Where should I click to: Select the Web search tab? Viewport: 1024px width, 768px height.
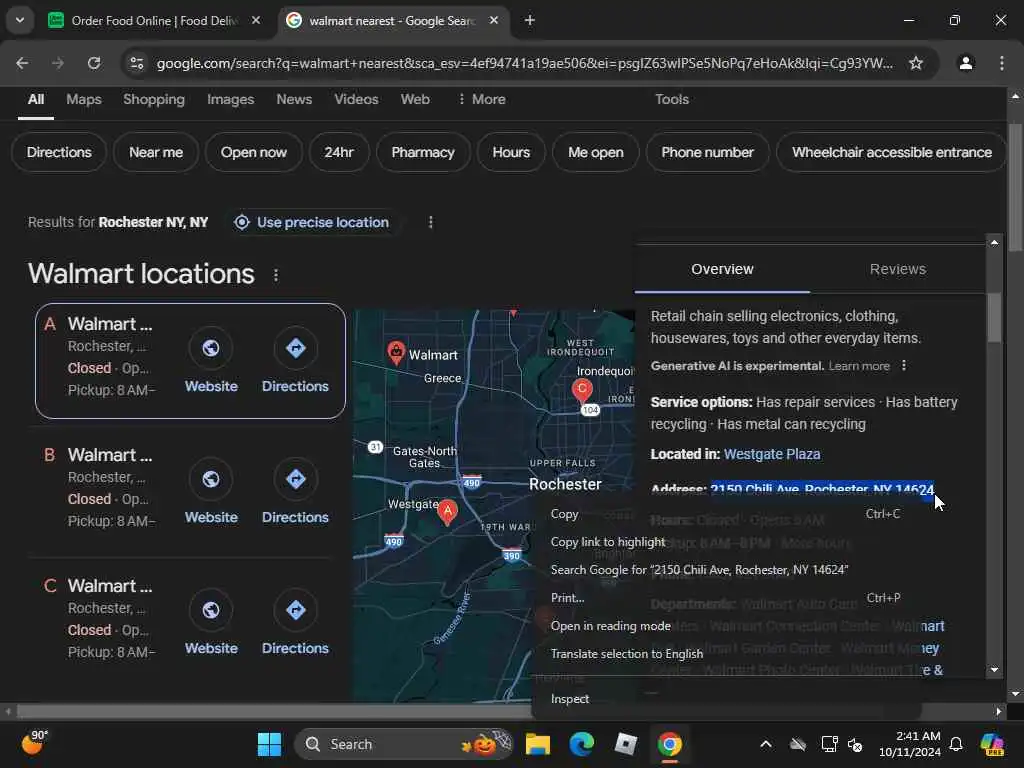pyautogui.click(x=415, y=99)
